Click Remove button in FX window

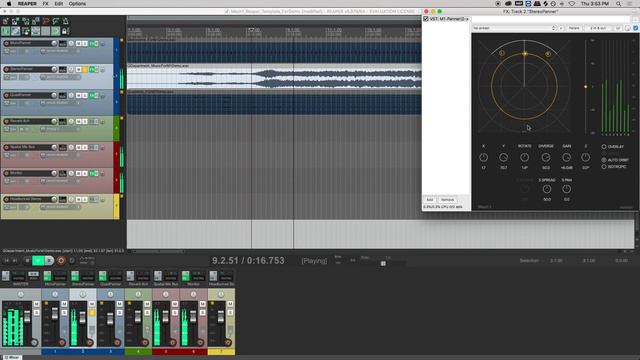pos(447,200)
